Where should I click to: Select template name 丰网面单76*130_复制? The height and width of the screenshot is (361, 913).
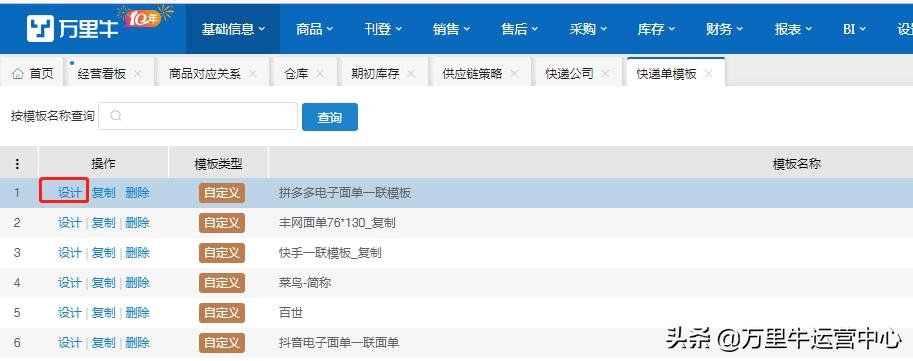coord(338,222)
